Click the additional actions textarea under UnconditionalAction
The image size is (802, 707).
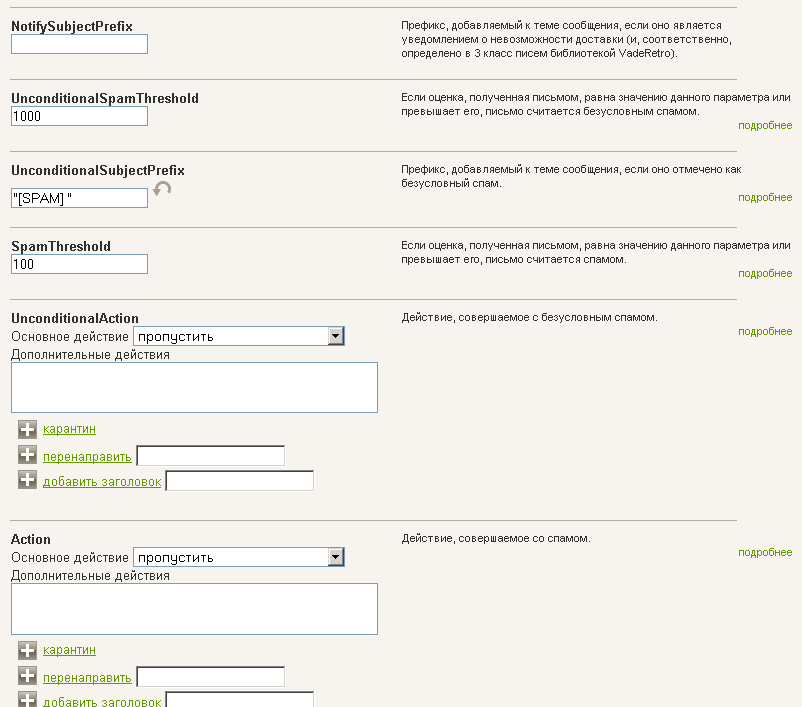[x=194, y=387]
